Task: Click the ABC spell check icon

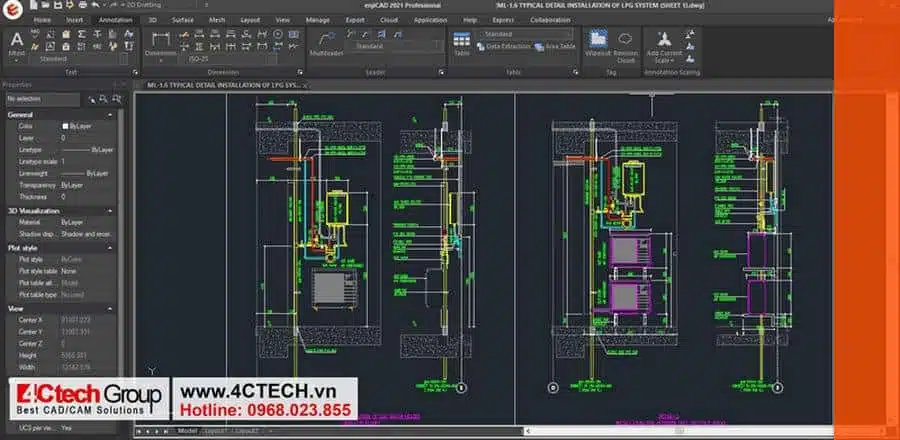Action: click(34, 33)
